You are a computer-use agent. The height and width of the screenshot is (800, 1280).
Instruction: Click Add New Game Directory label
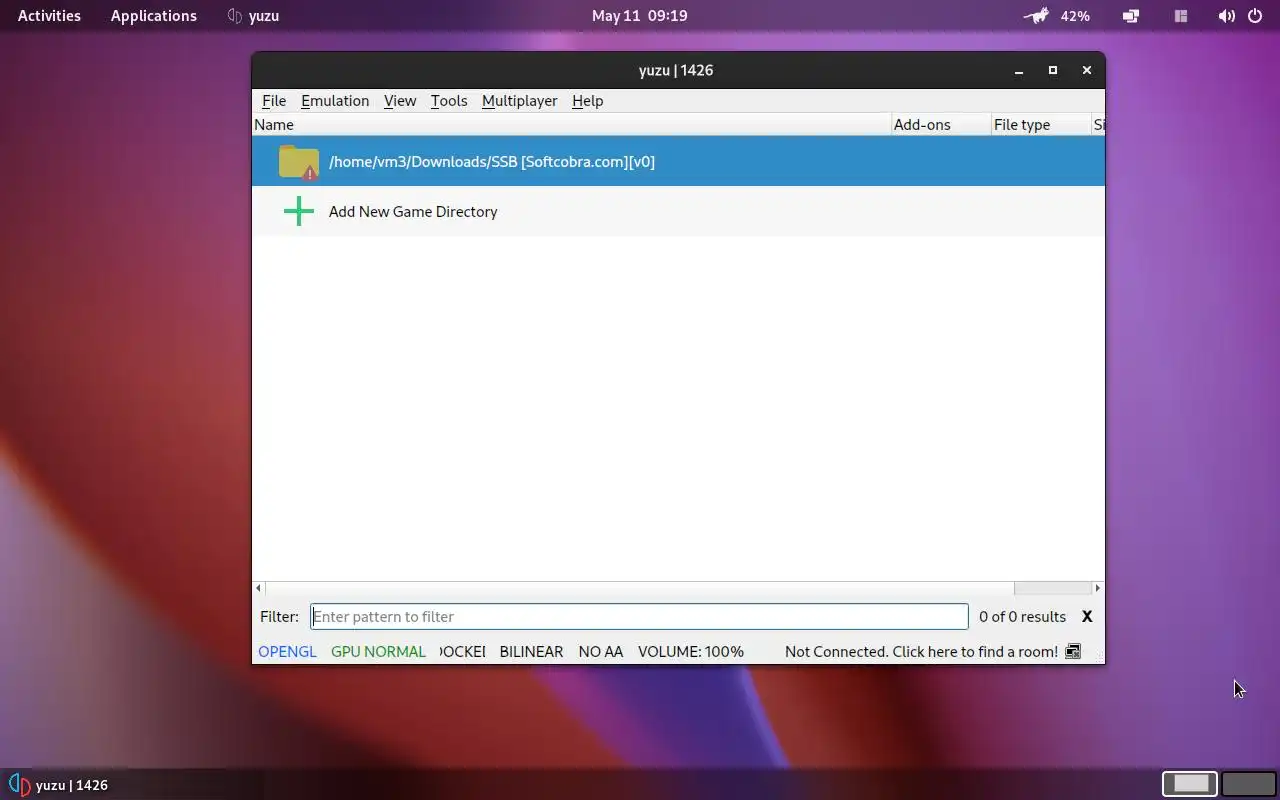413,212
